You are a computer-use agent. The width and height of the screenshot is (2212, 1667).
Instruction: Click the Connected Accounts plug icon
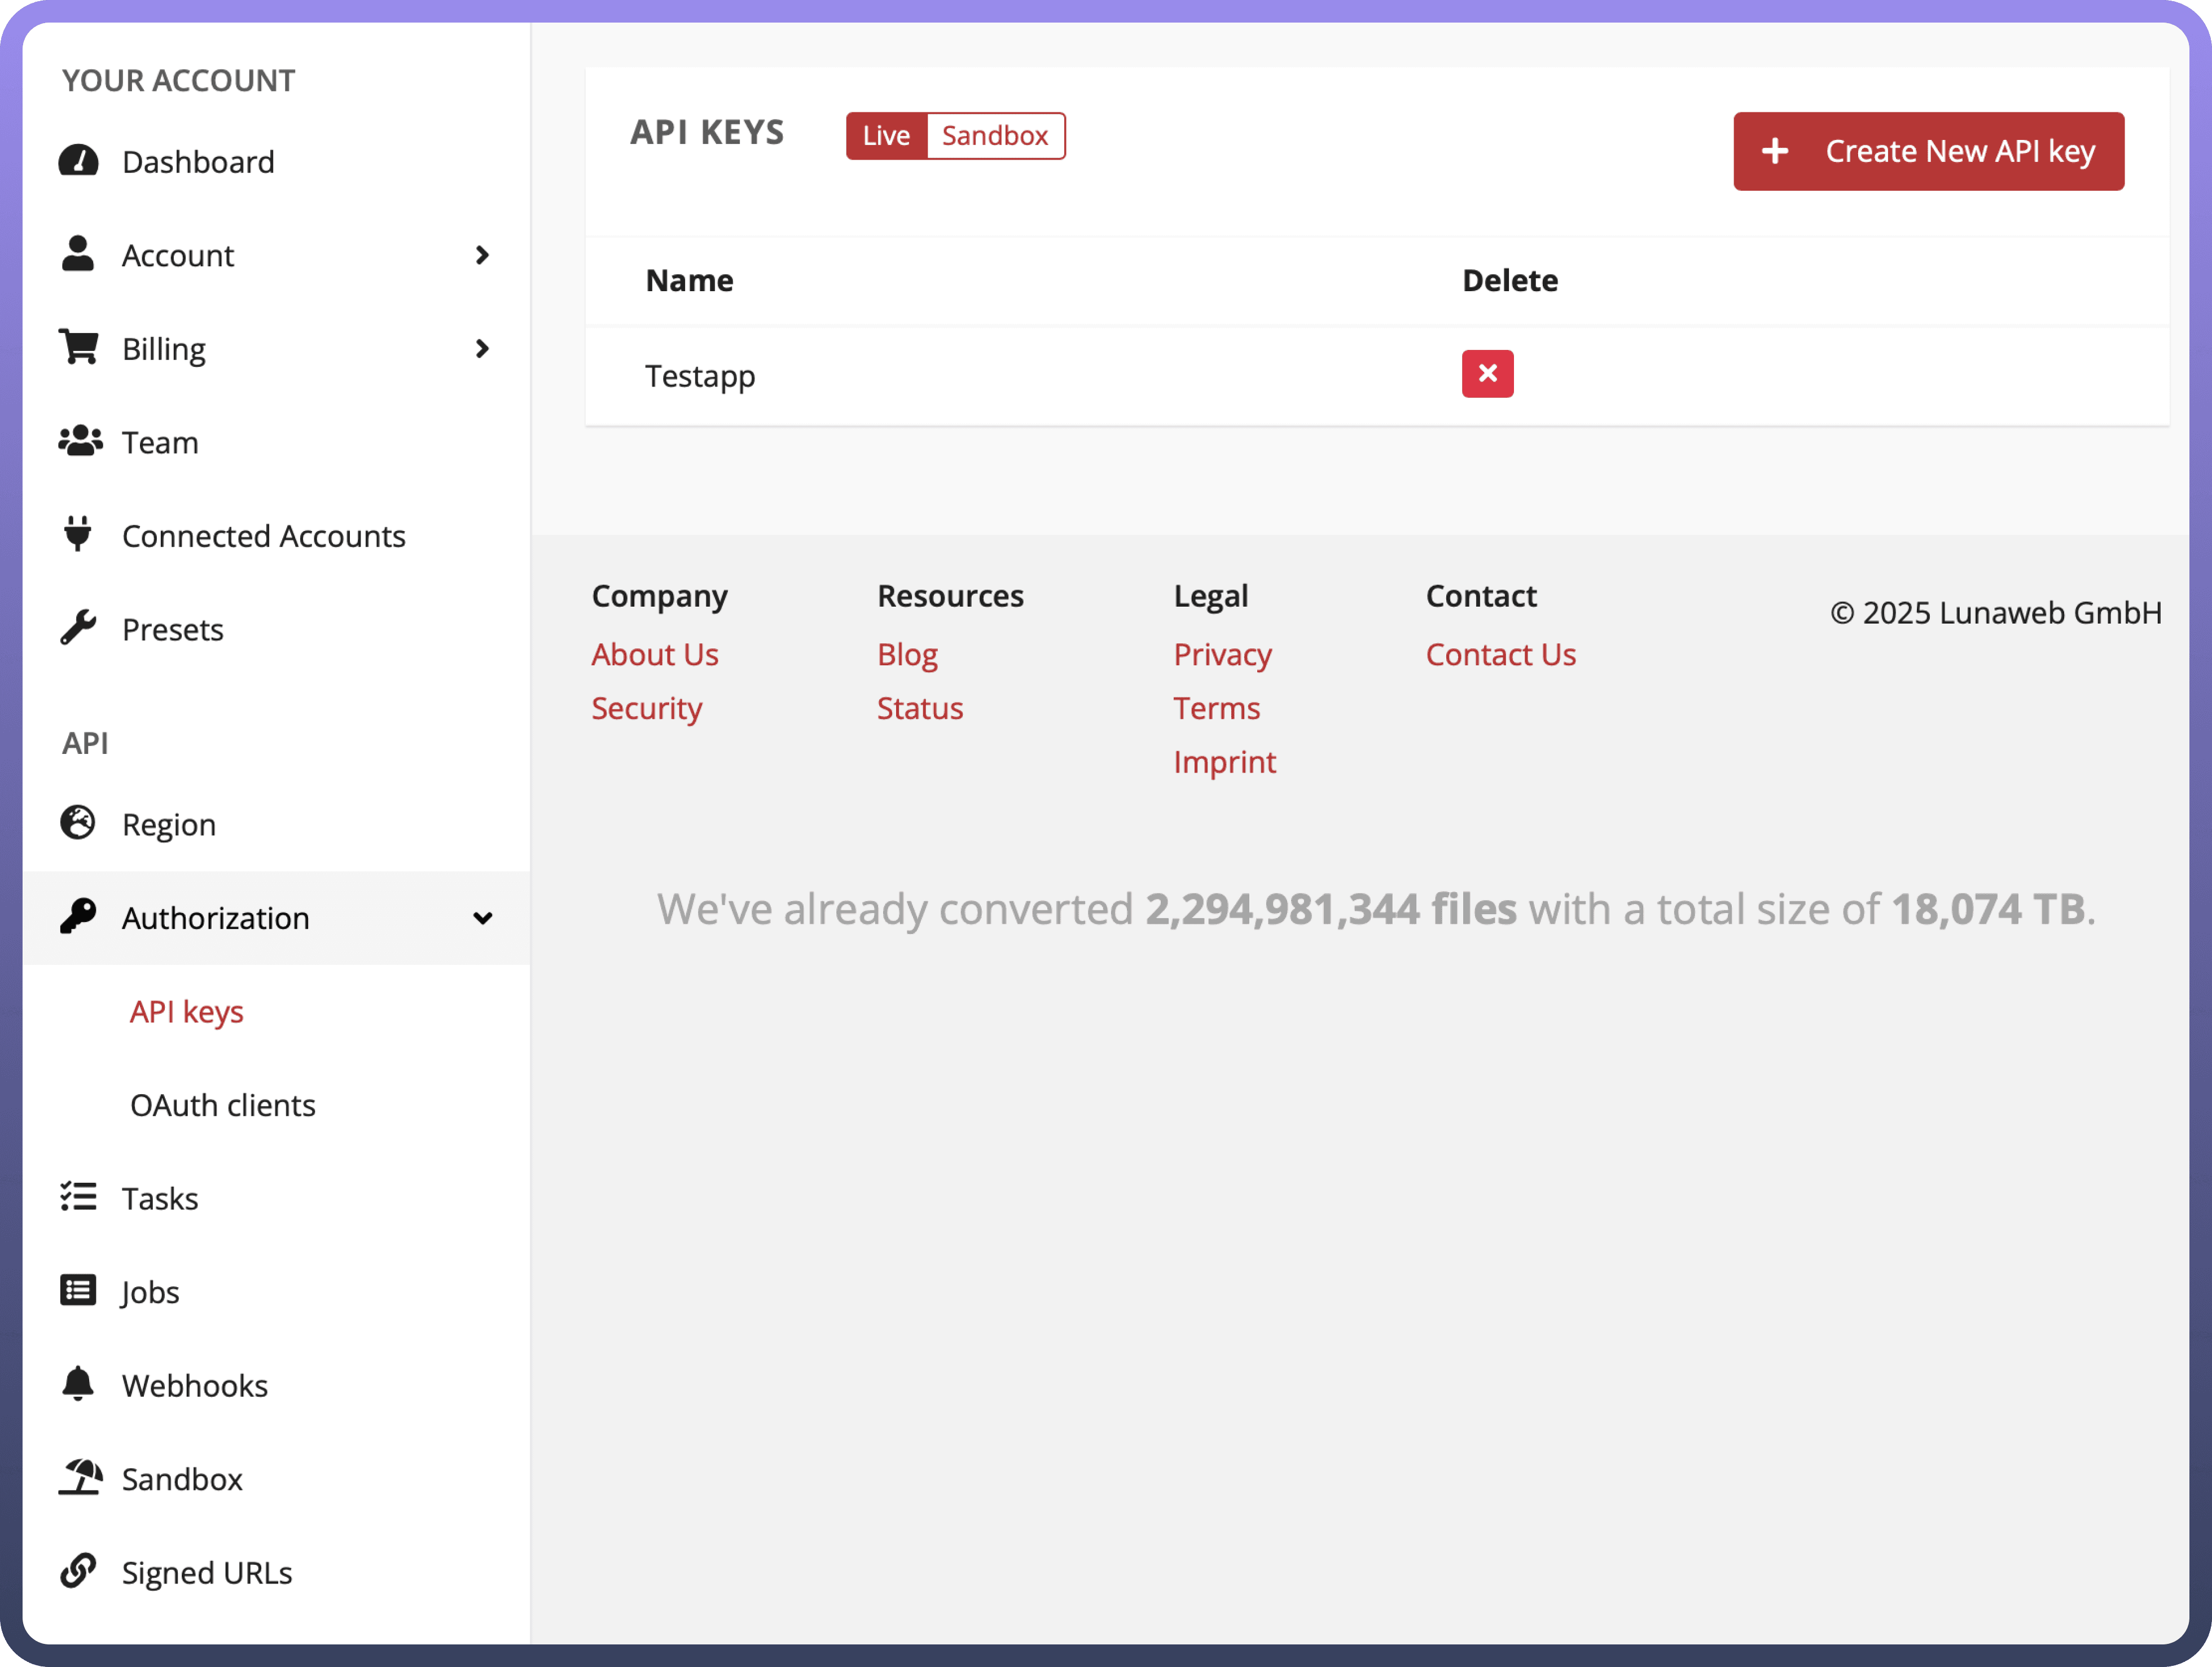pos(78,534)
